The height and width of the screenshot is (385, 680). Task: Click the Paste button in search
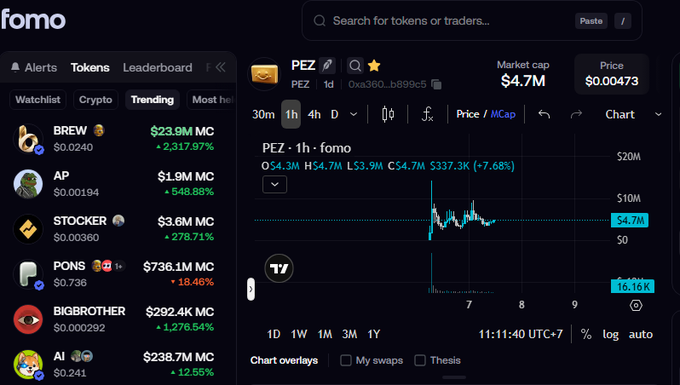pyautogui.click(x=591, y=21)
